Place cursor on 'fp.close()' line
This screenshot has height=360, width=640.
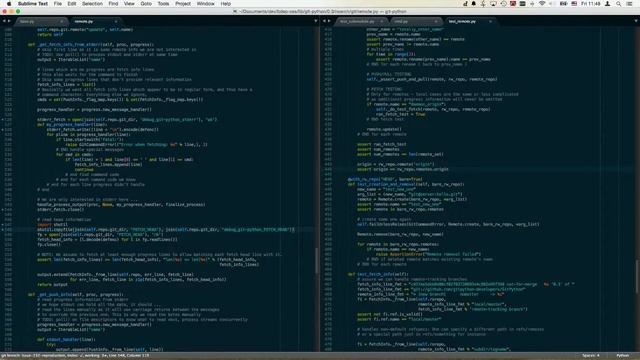point(49,244)
